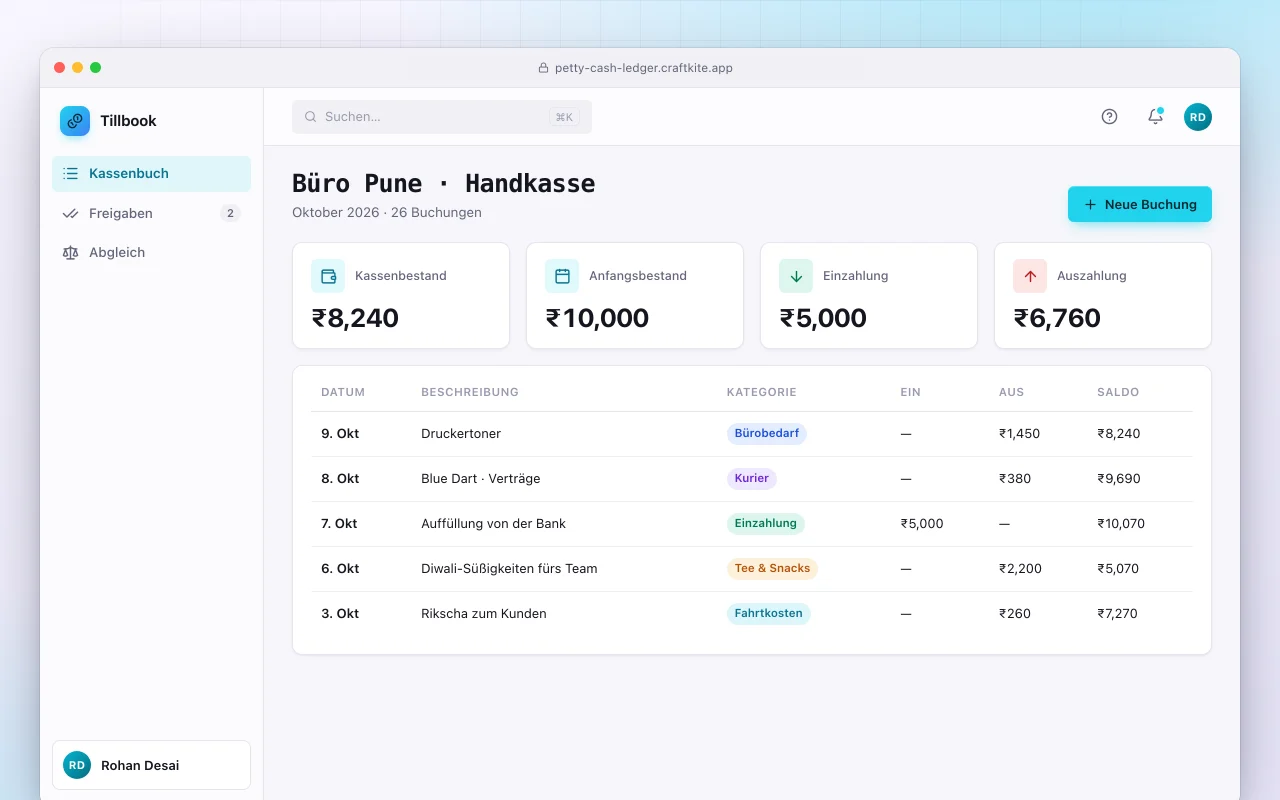Open the Diwali-Süßigkeiten fürs Team entry
This screenshot has height=800, width=1280.
click(x=752, y=569)
